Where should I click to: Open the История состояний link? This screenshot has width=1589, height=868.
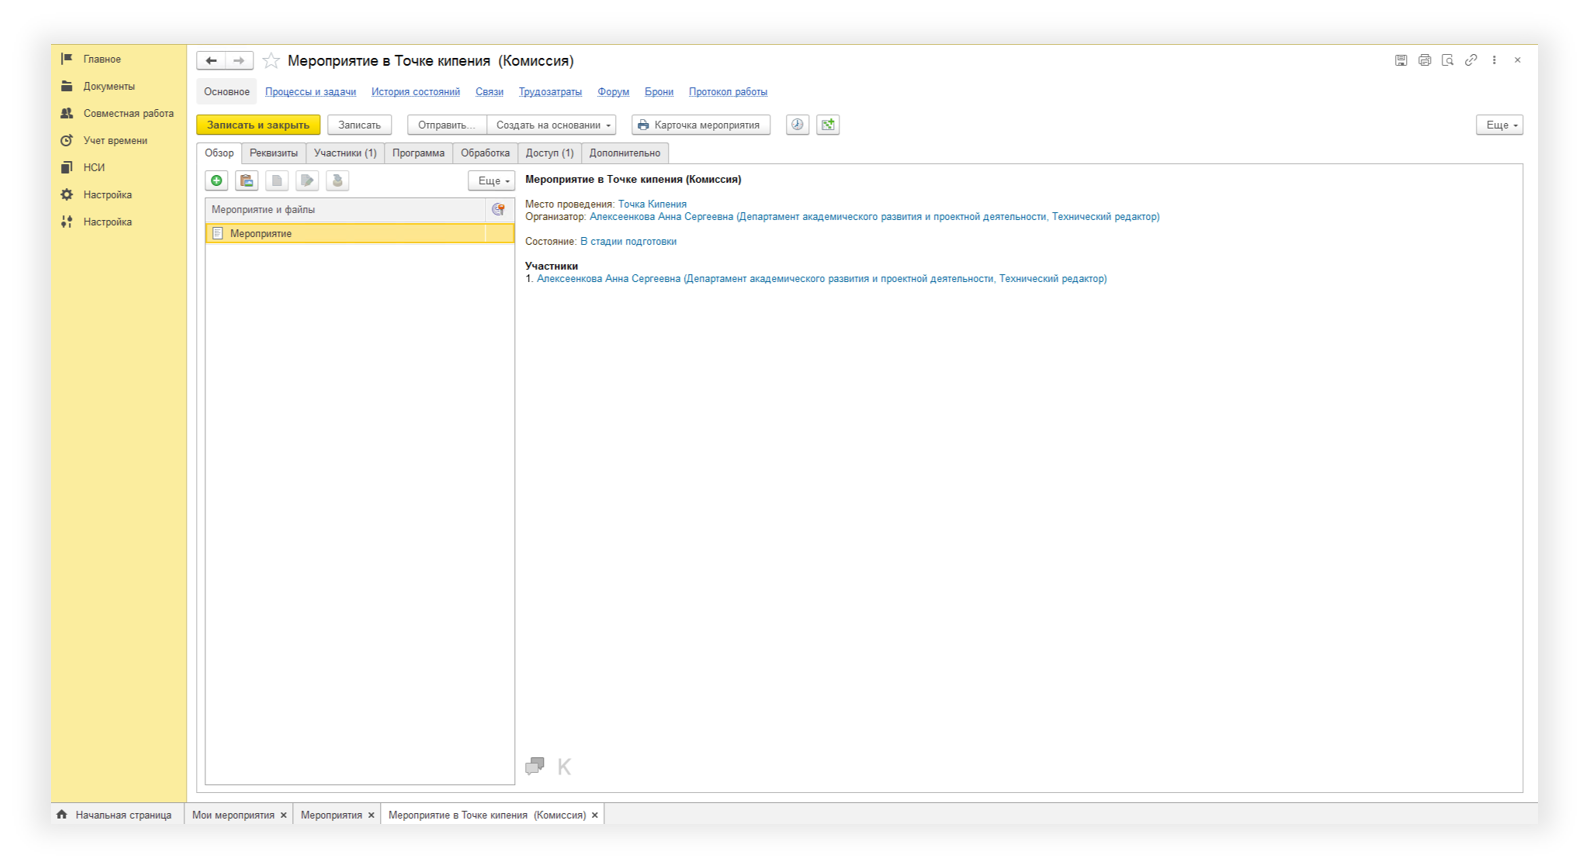click(416, 92)
